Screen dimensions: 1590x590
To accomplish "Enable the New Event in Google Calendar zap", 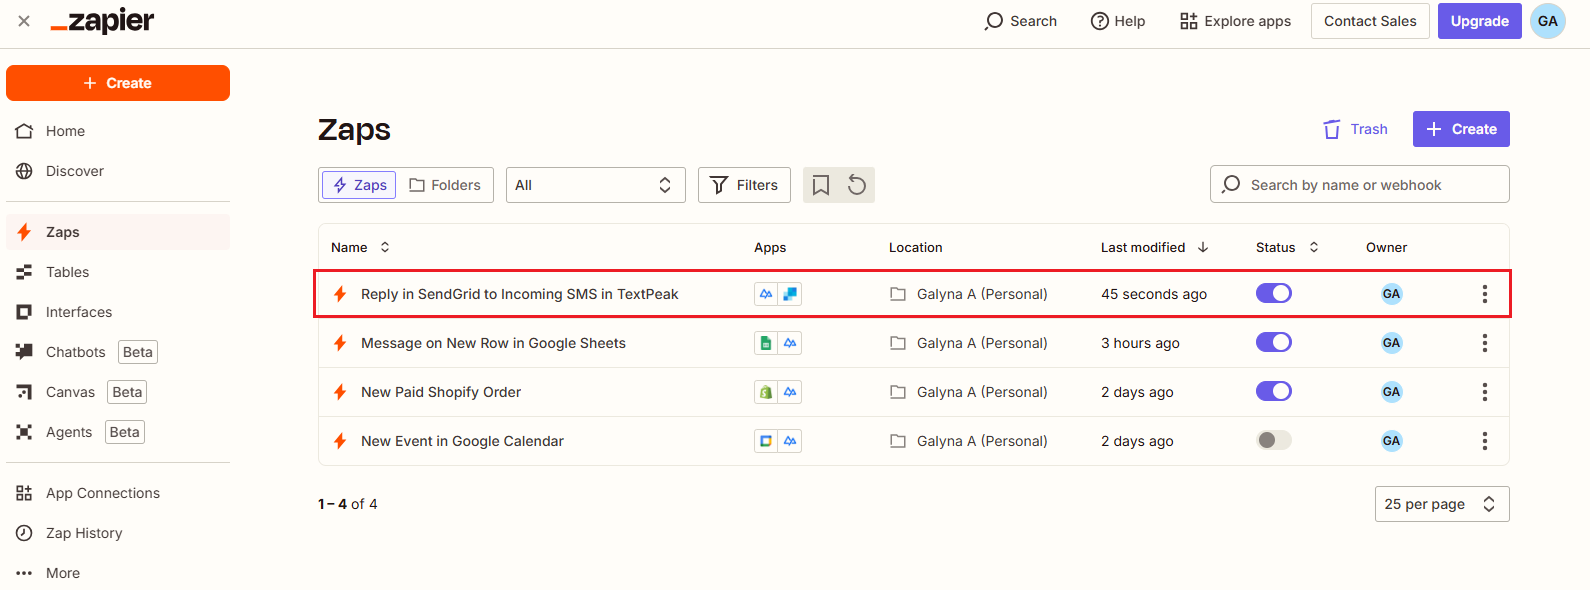I will (x=1274, y=440).
